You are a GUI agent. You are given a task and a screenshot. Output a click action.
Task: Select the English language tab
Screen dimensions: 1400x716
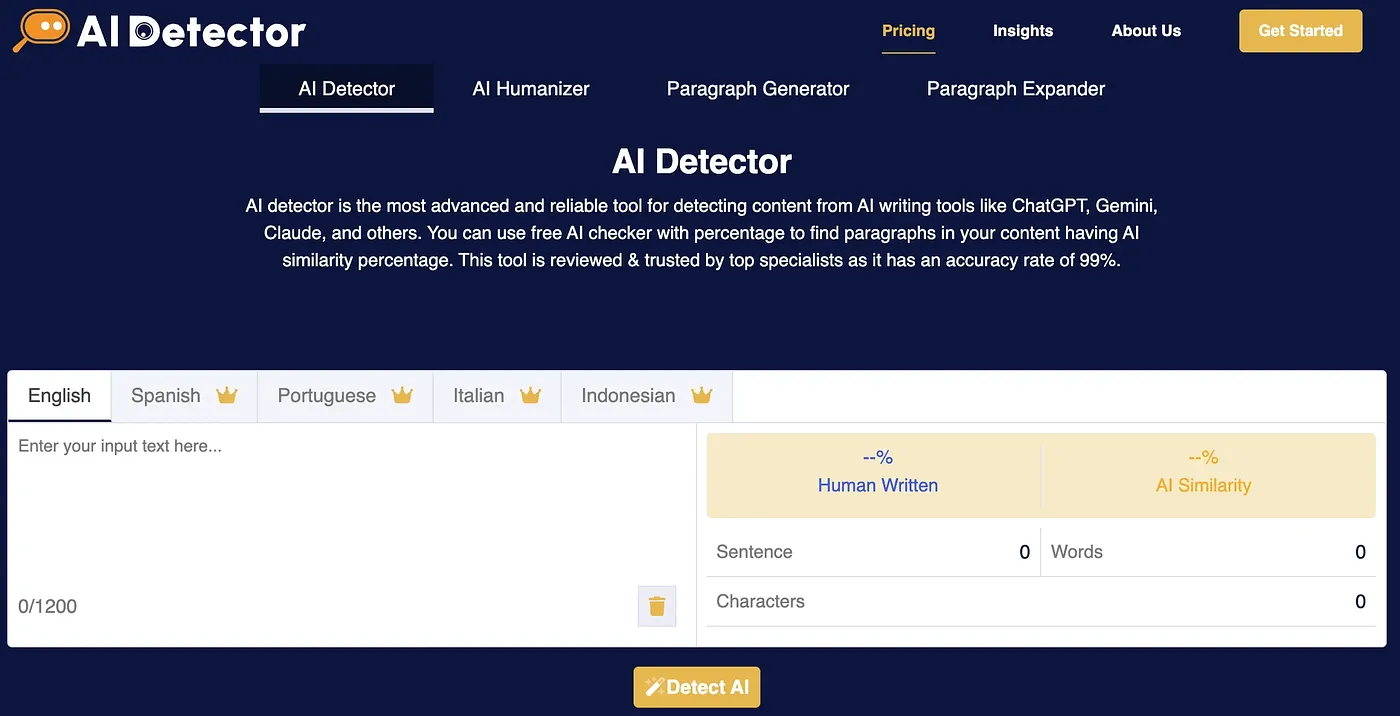(59, 396)
